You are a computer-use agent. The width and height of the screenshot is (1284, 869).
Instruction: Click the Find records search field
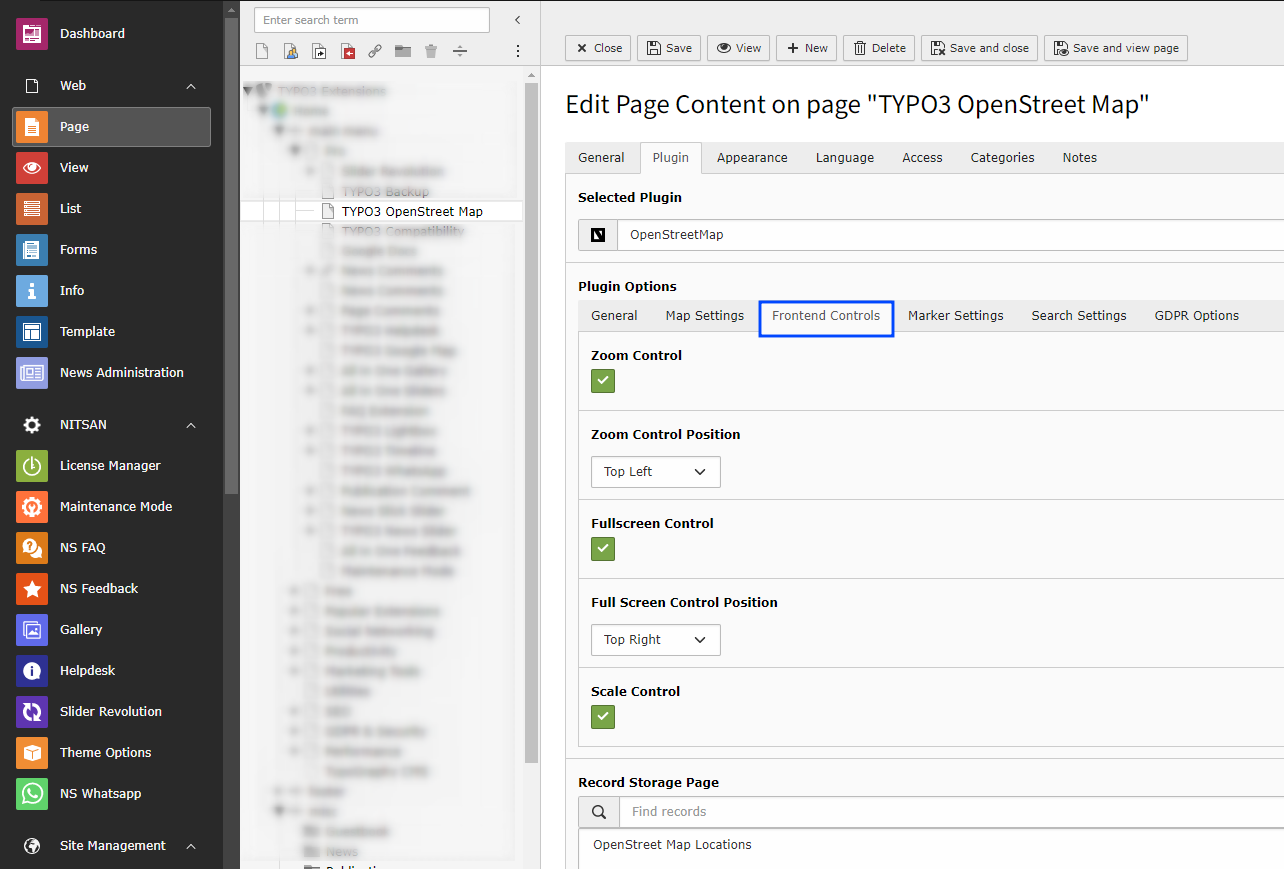tap(951, 812)
